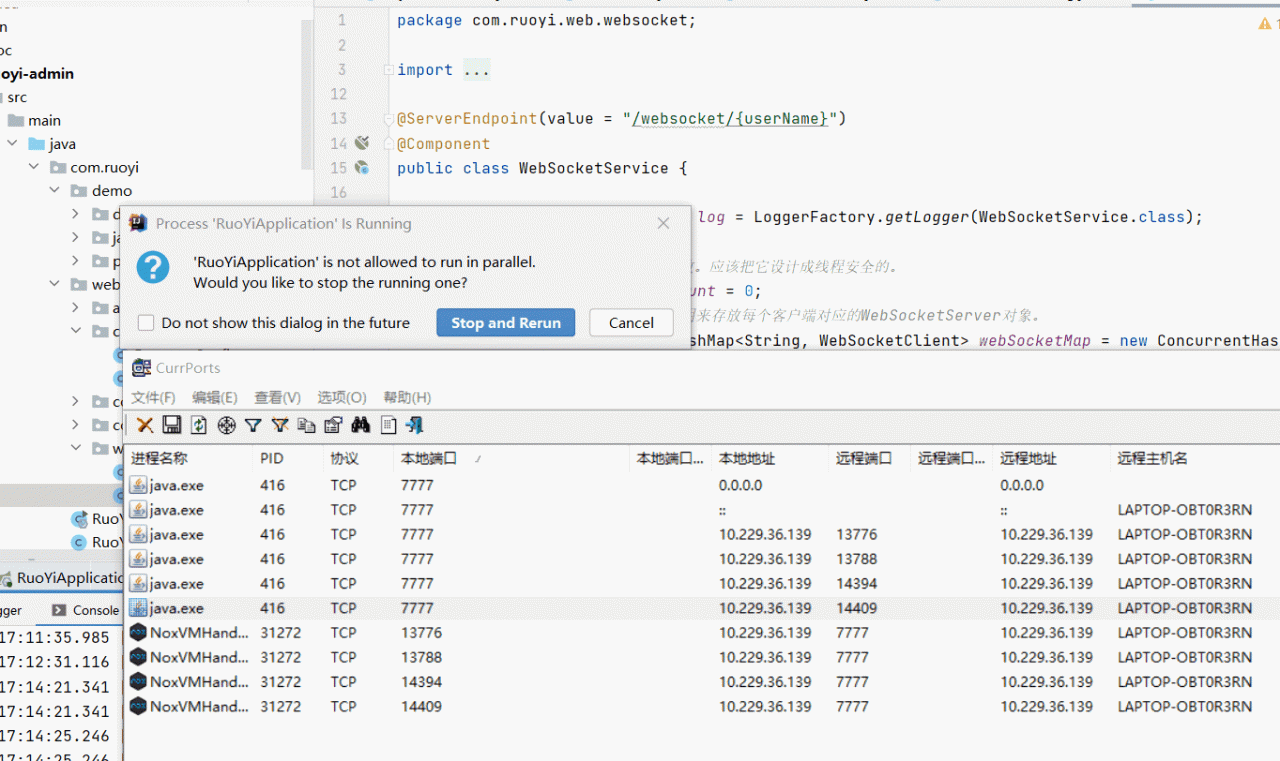This screenshot has height=761, width=1280.
Task: Click the gutter icon on line 14
Action: (362, 143)
